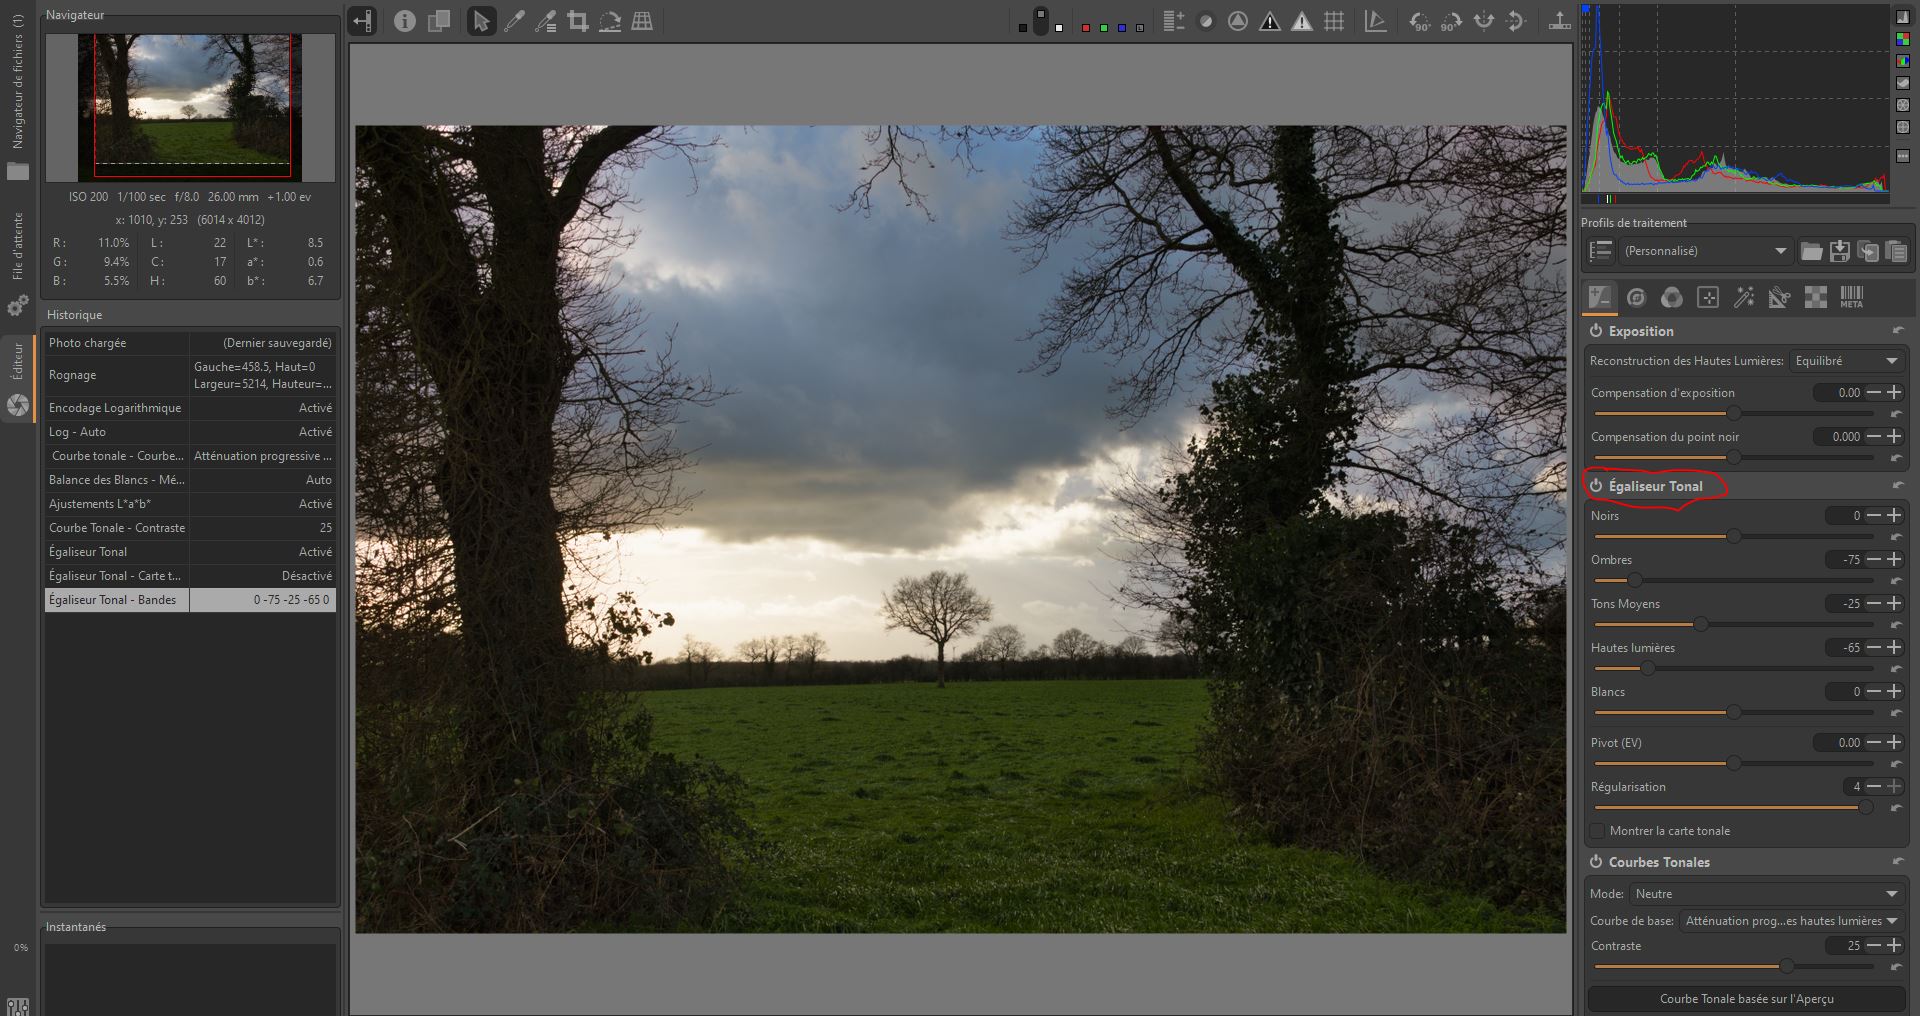Screen dimensions: 1920x1016
Task: Increase Compensation d'exposition with plus button
Action: pyautogui.click(x=1894, y=393)
